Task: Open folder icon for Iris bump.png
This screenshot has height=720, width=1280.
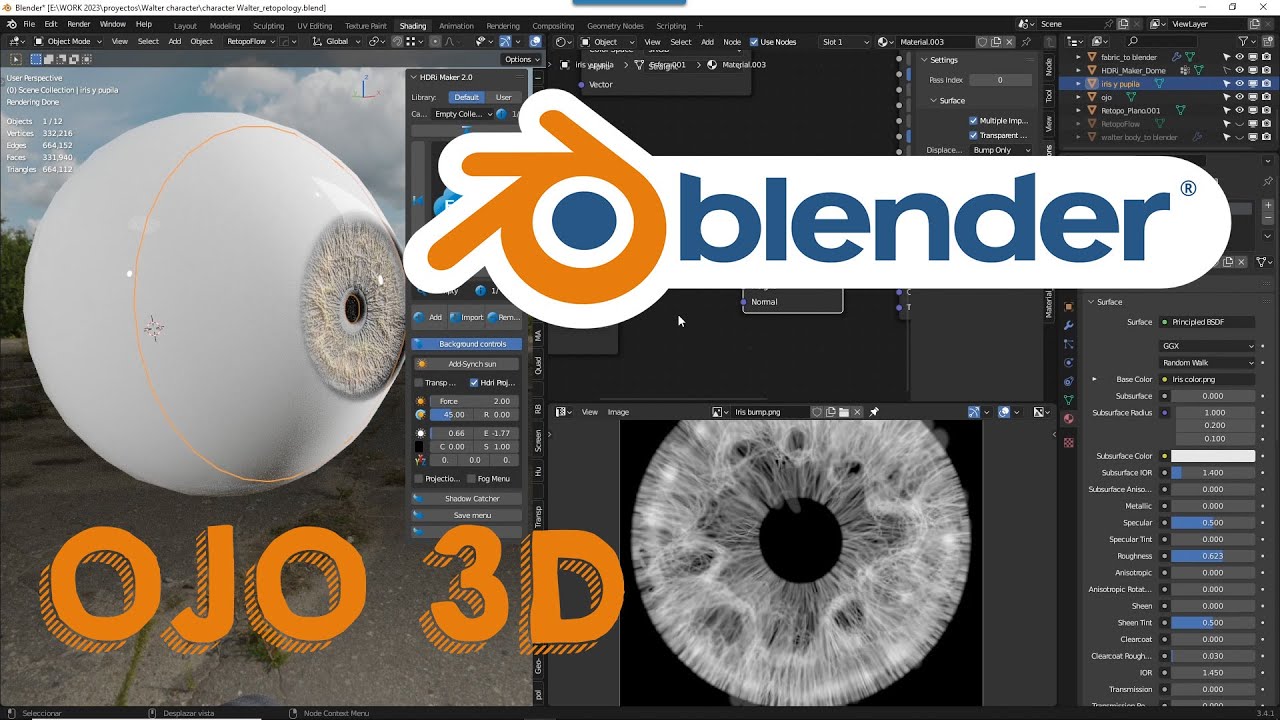Action: (844, 411)
